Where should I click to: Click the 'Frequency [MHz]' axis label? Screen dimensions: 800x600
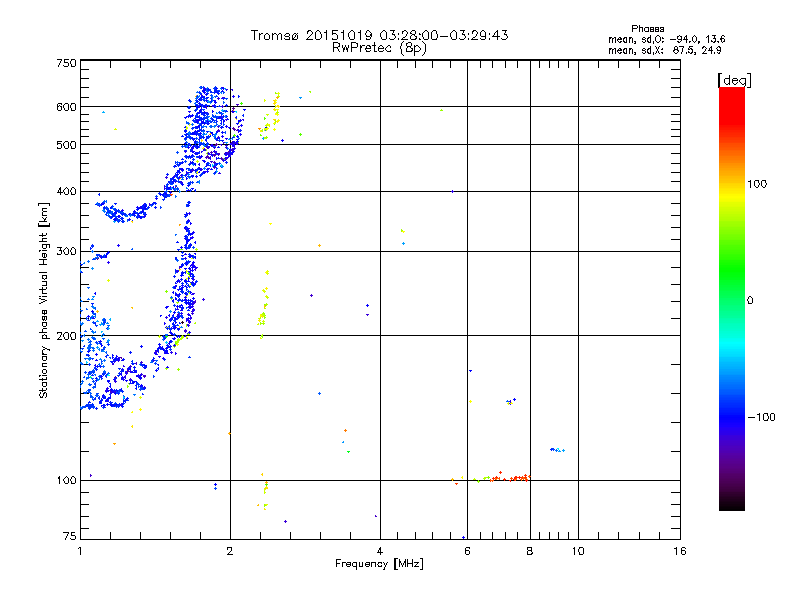click(x=379, y=564)
